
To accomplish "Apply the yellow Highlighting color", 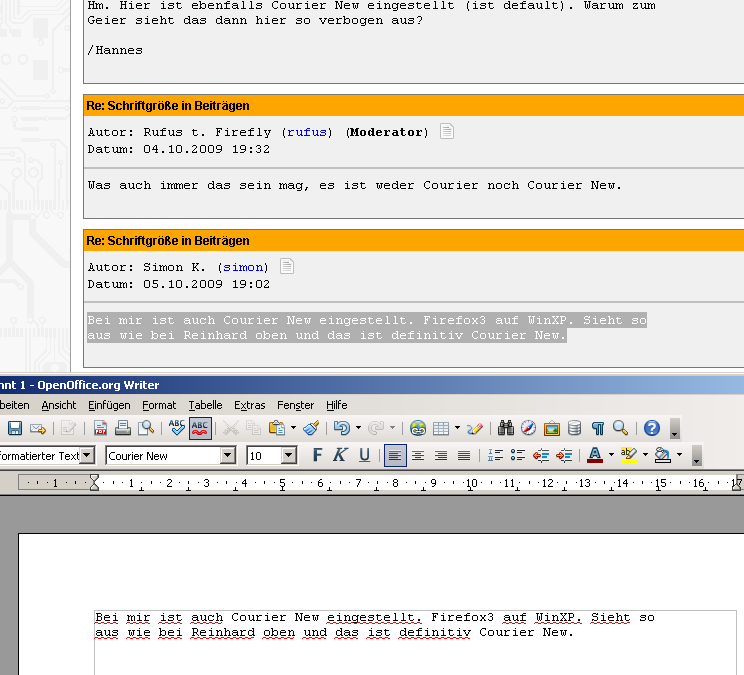I will [629, 455].
